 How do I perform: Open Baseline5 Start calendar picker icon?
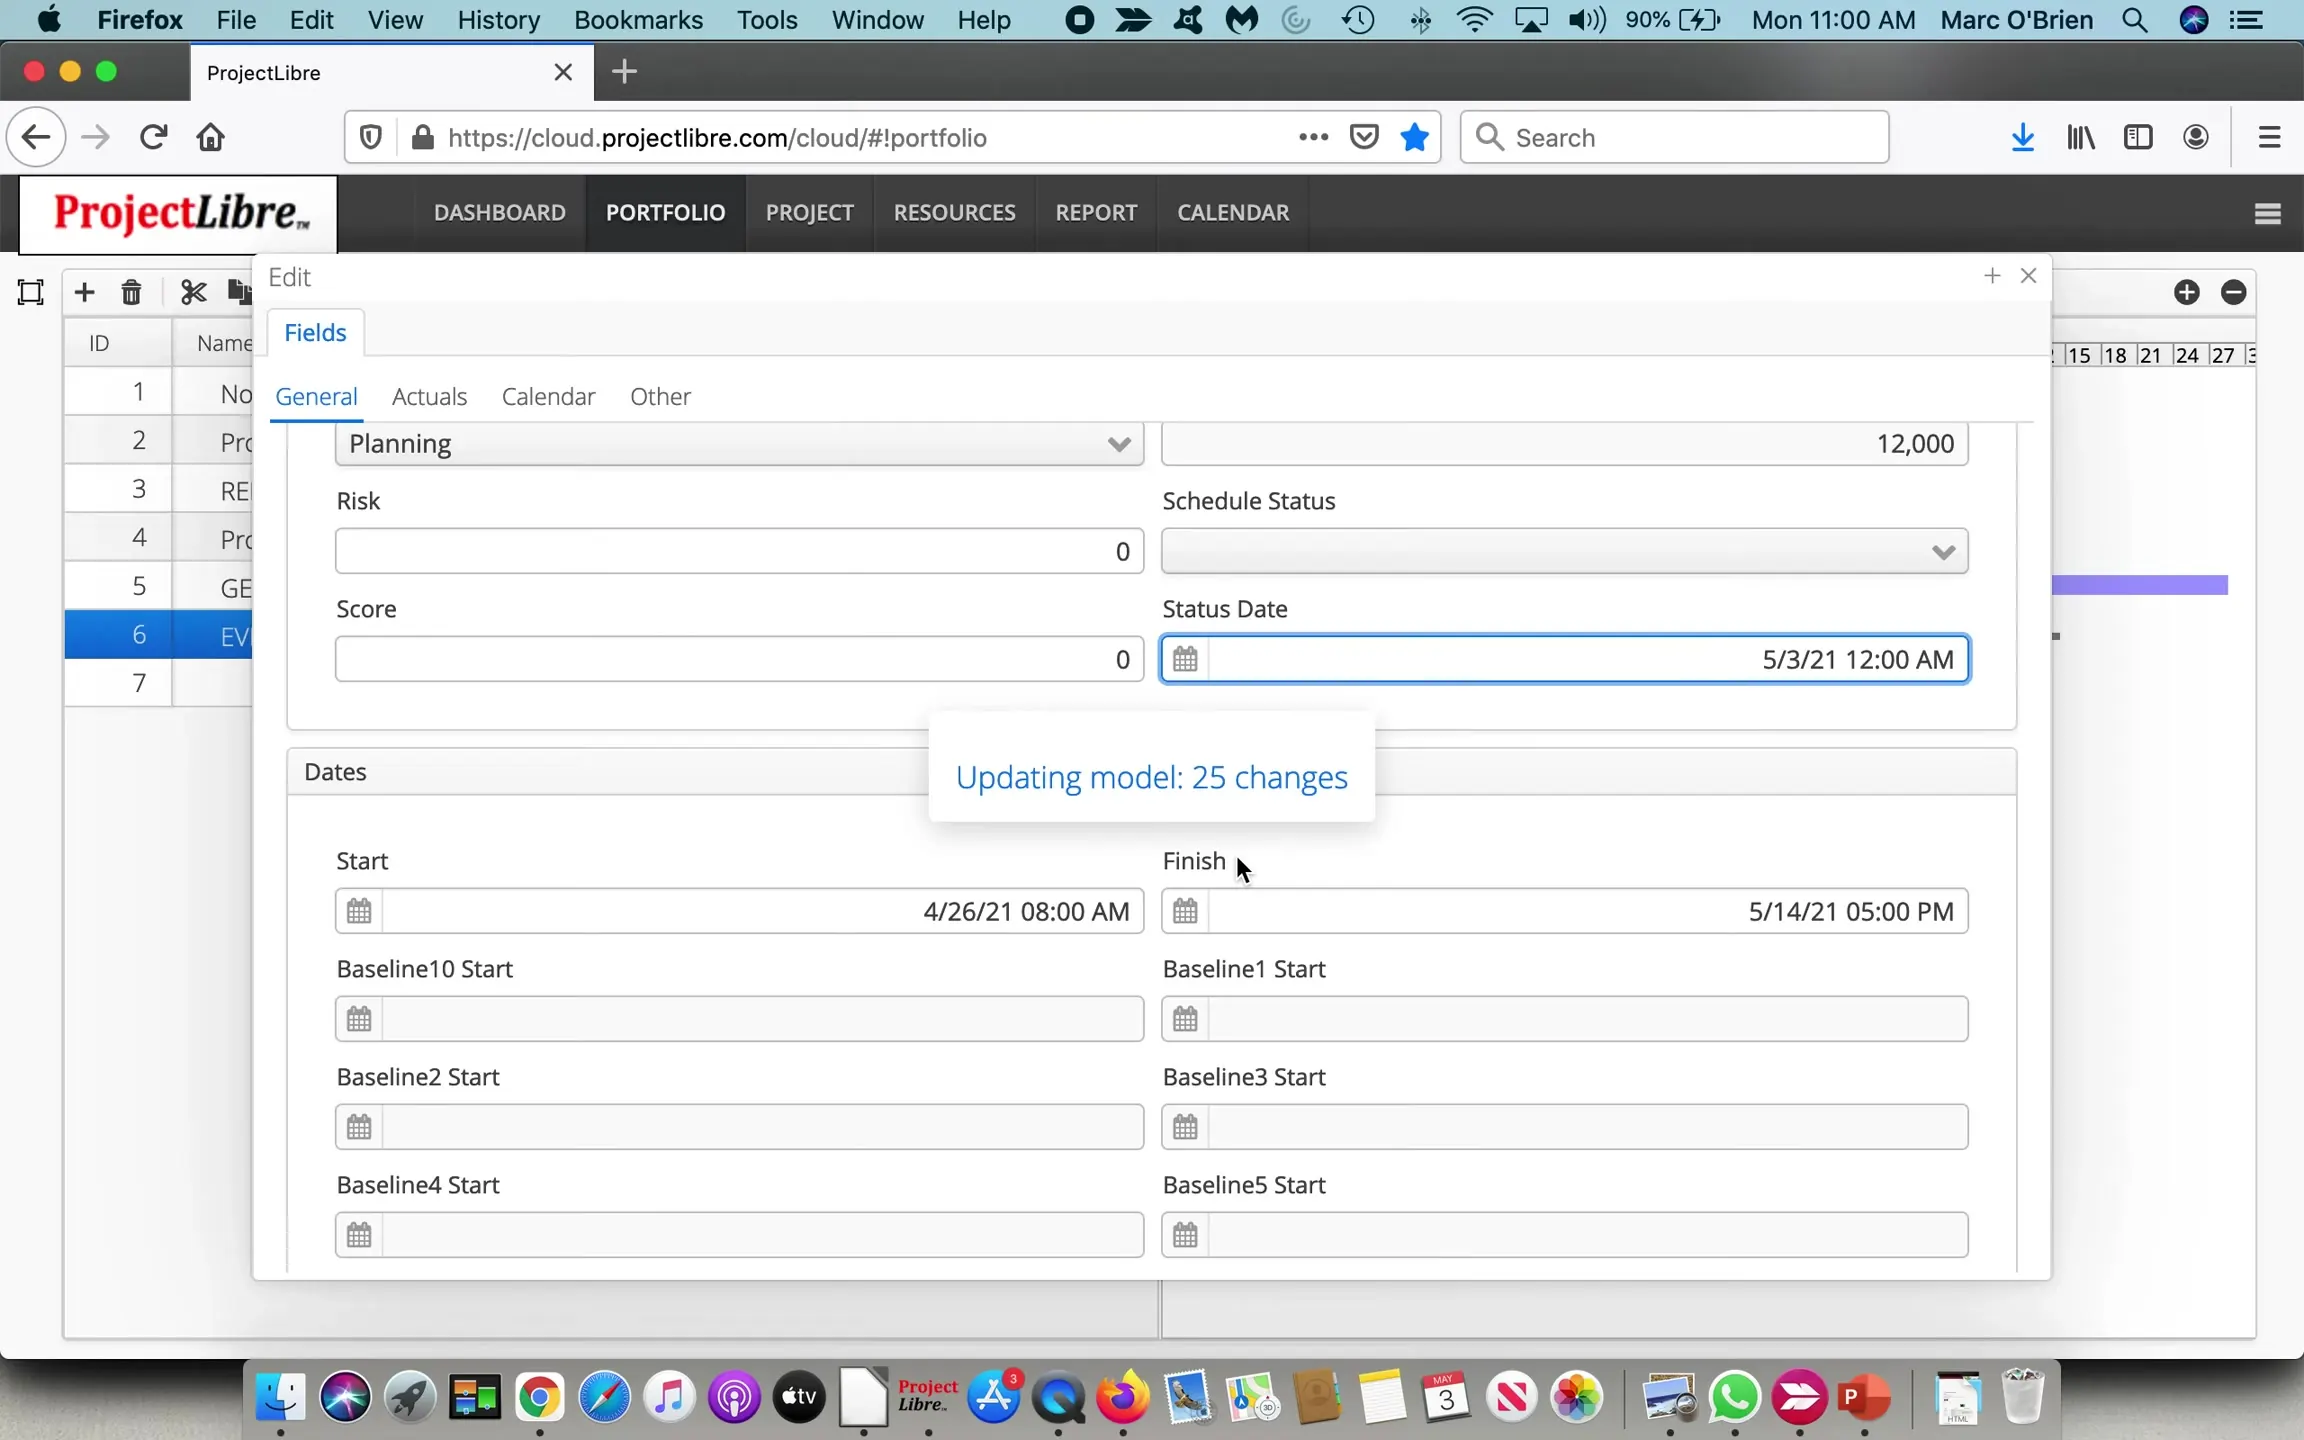coord(1185,1235)
